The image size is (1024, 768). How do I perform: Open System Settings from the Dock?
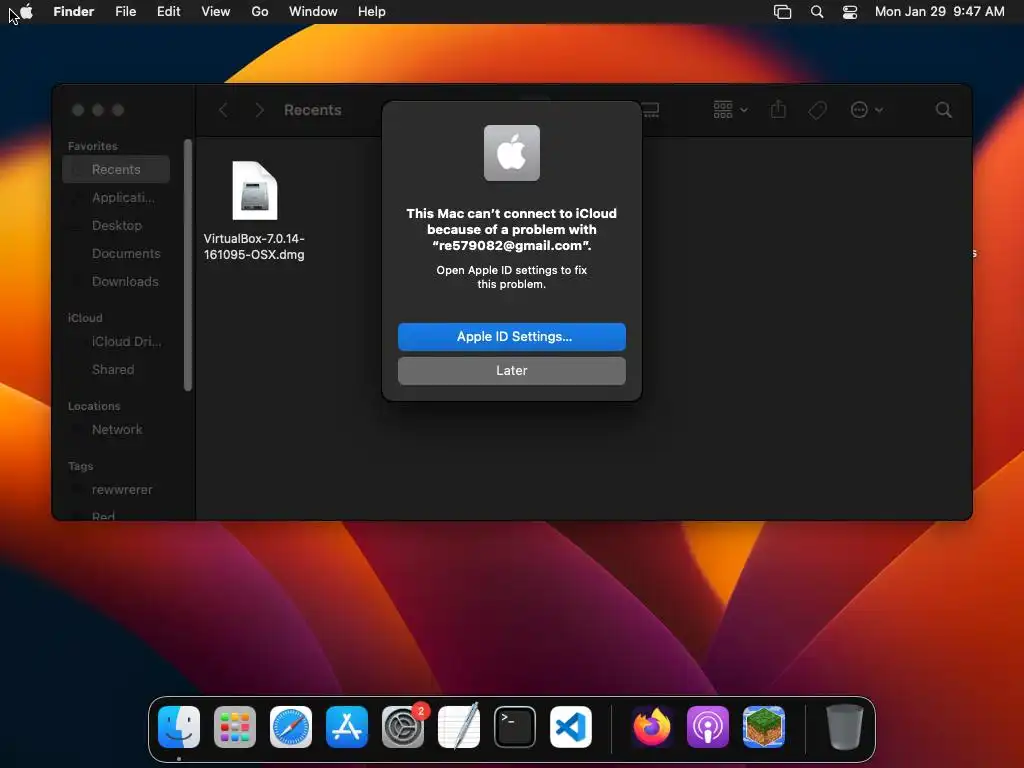403,727
